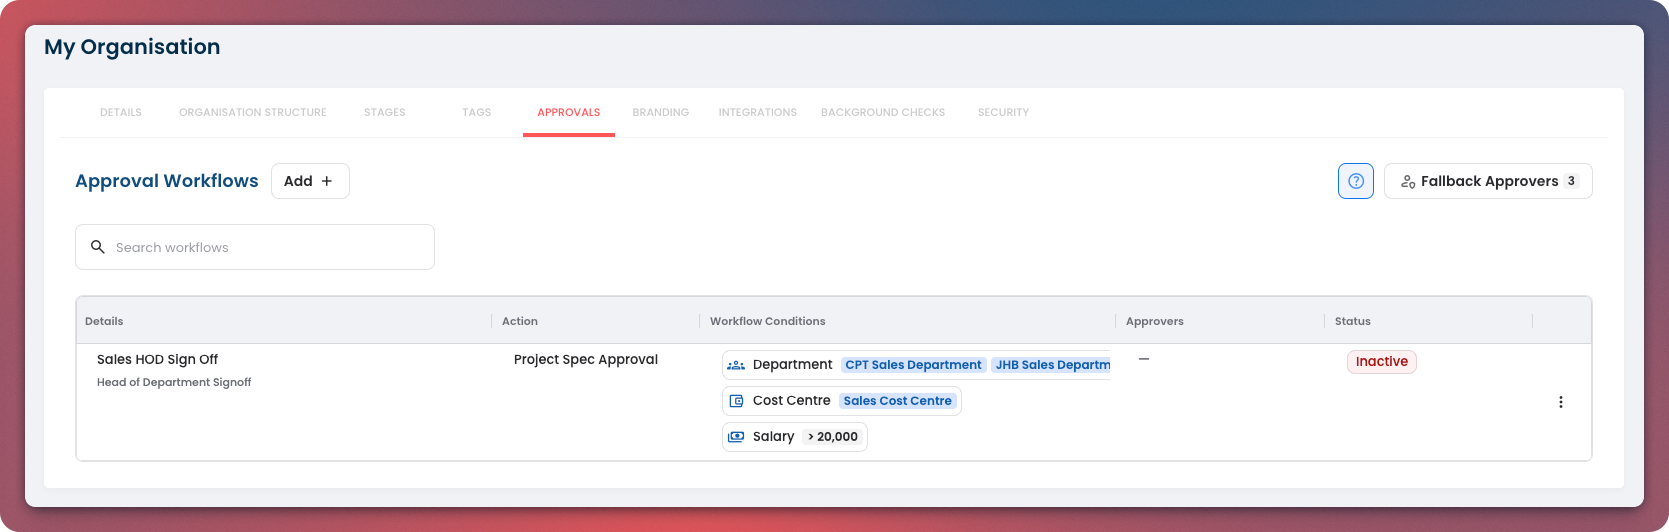Click the Inactive status badge

tap(1382, 362)
